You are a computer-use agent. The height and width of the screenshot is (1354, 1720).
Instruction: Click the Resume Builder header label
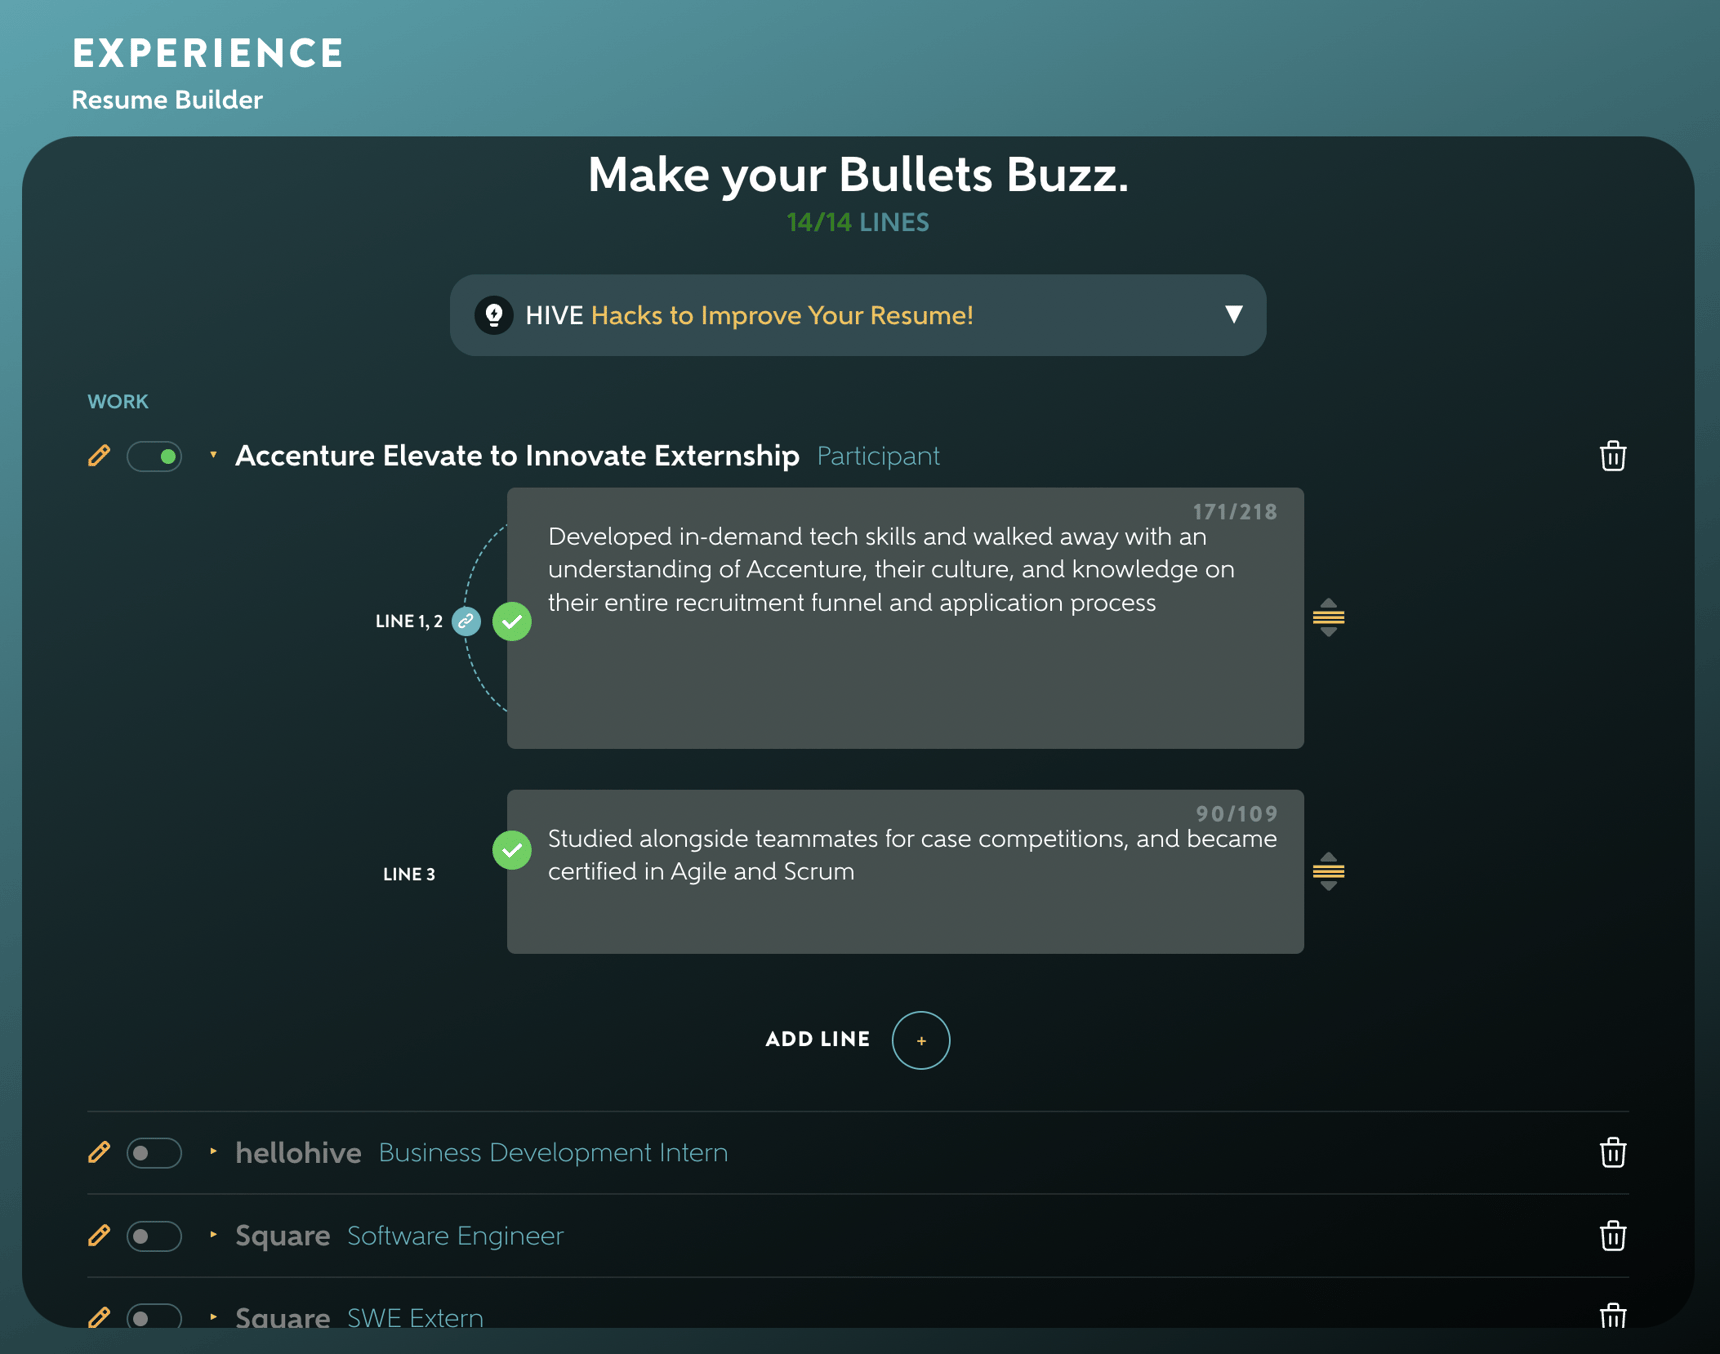point(166,100)
